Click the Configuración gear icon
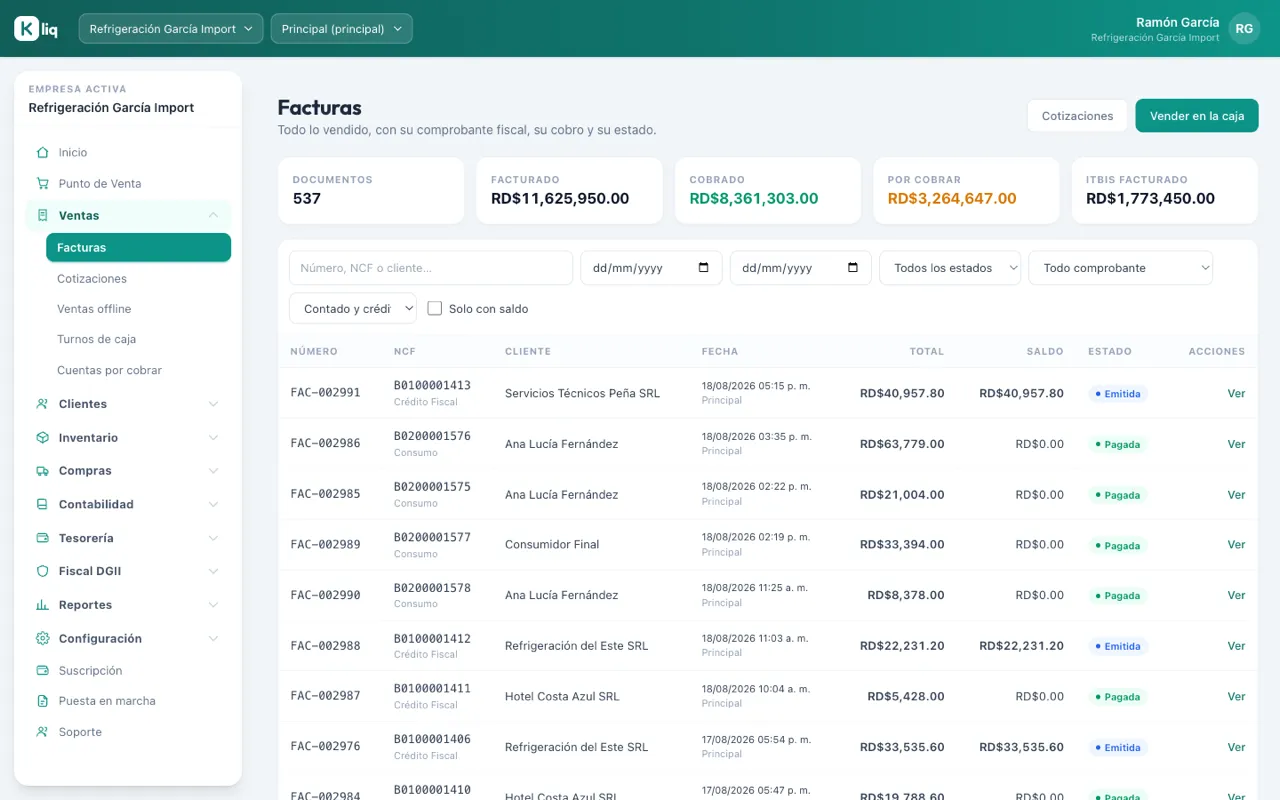Viewport: 1280px width, 800px height. (x=42, y=639)
